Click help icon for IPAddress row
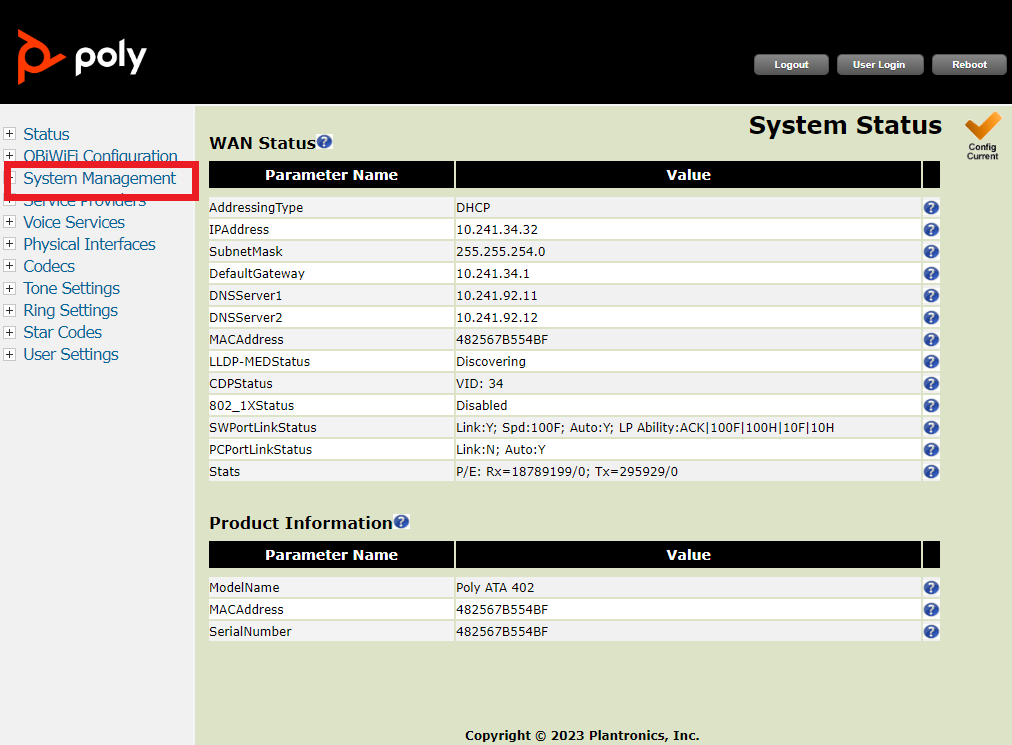The width and height of the screenshot is (1012, 745). 931,229
